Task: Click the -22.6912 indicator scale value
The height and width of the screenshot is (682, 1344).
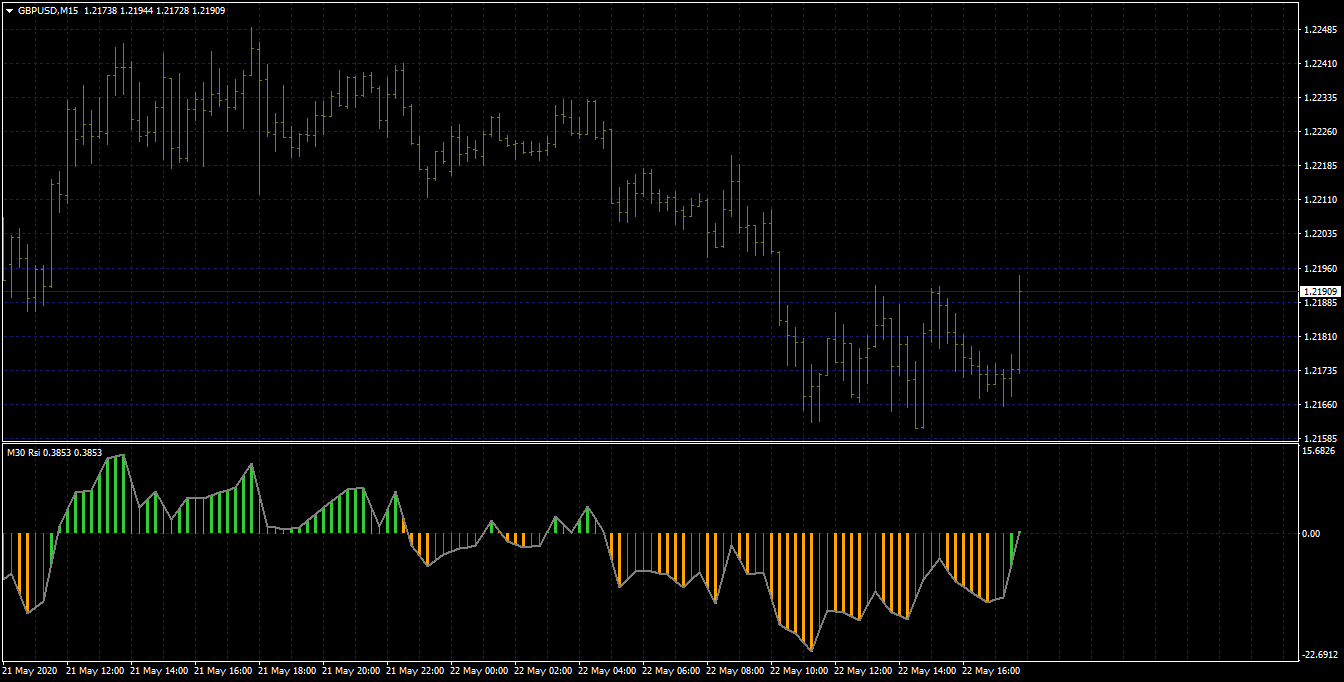Action: (1320, 656)
